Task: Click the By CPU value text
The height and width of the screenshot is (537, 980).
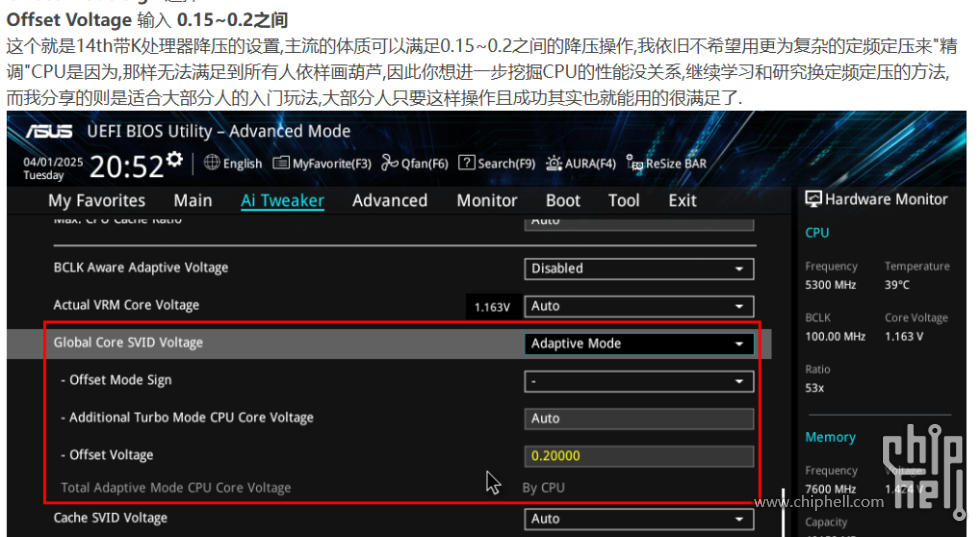Action: pos(544,488)
